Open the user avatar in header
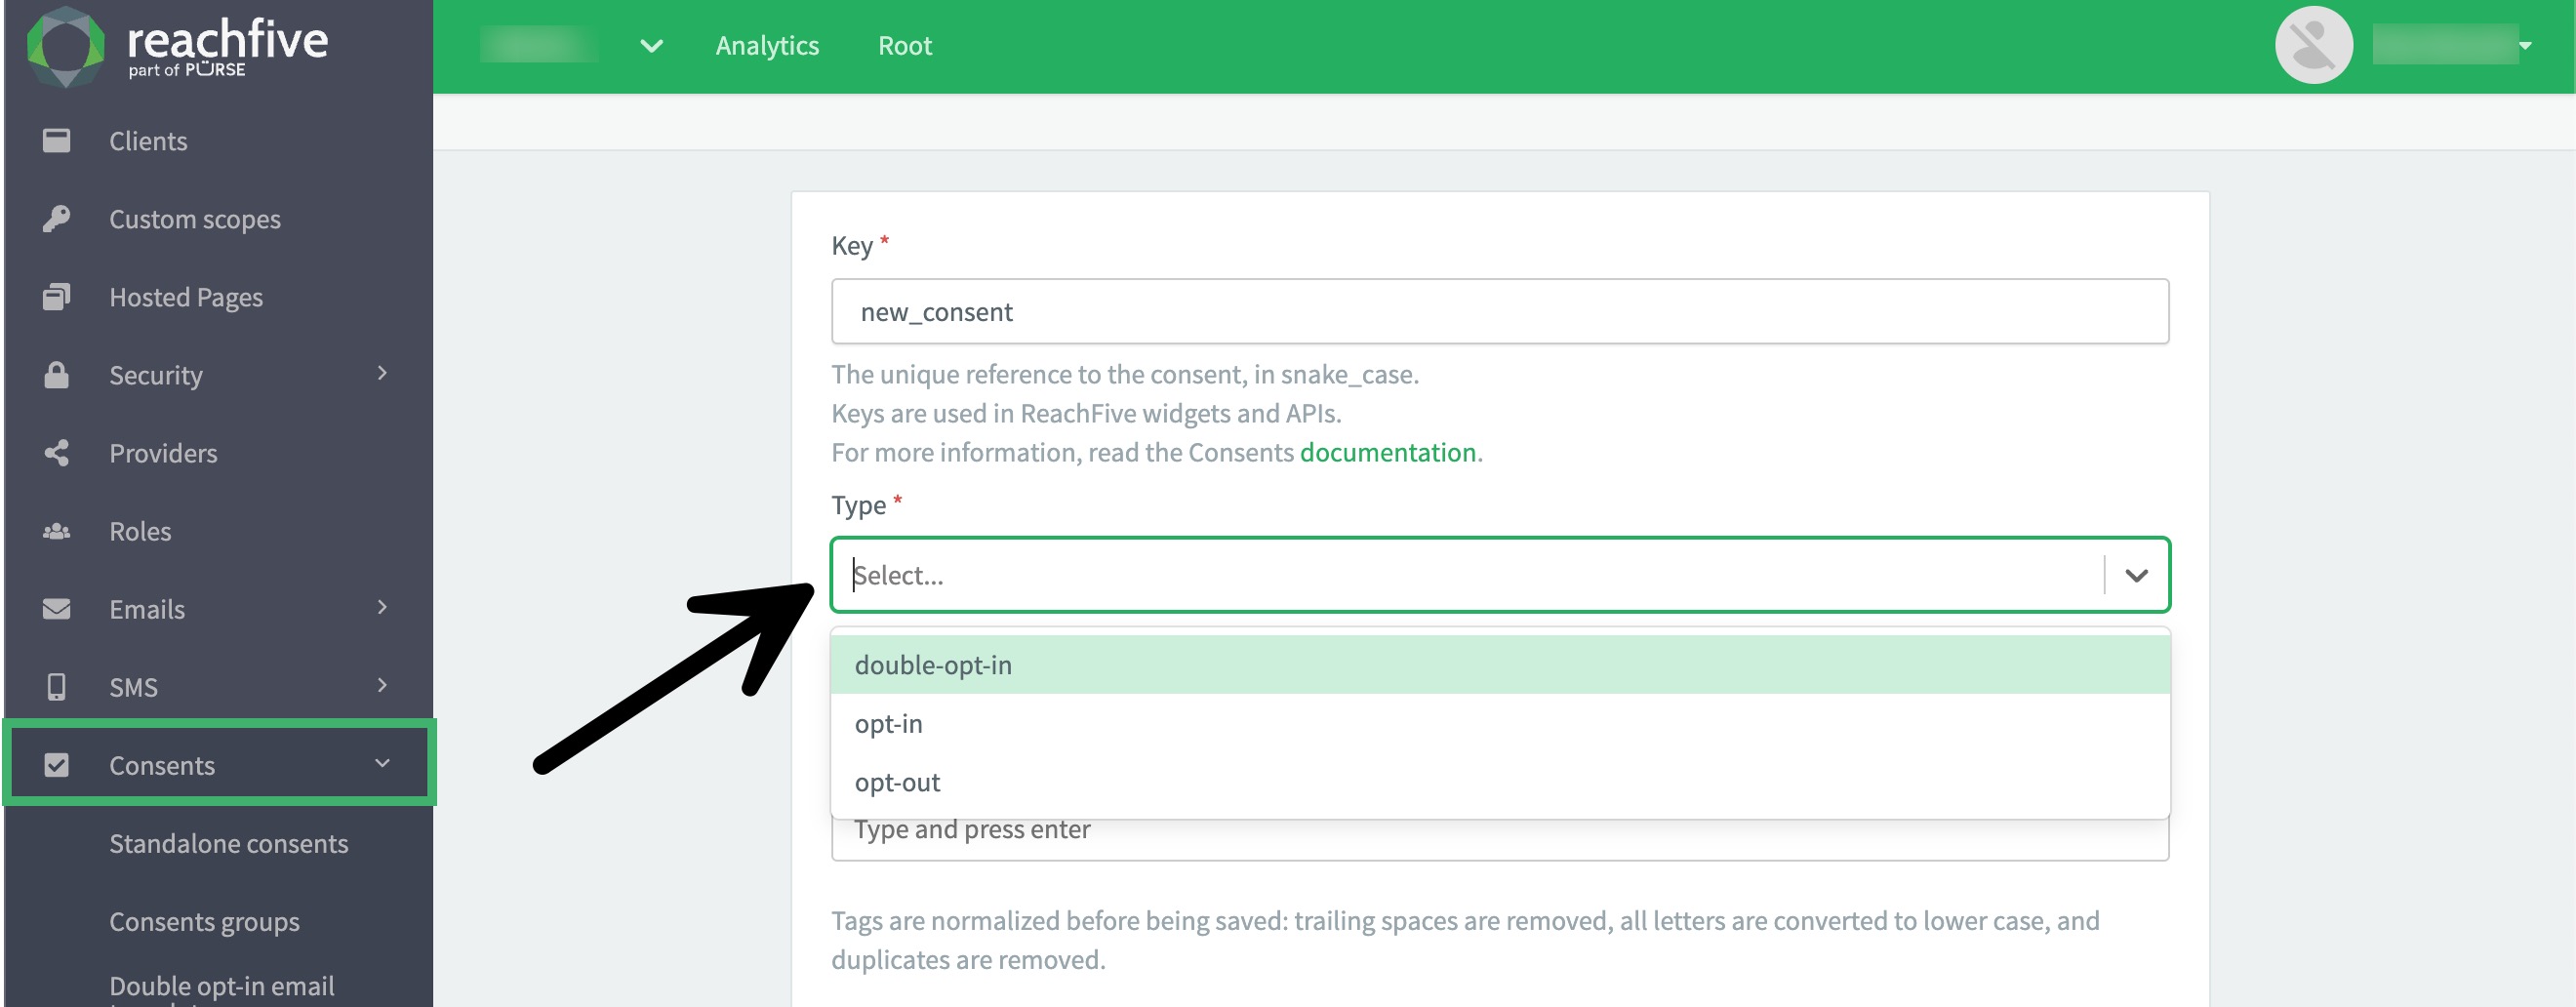The width and height of the screenshot is (2576, 1007). tap(2313, 46)
